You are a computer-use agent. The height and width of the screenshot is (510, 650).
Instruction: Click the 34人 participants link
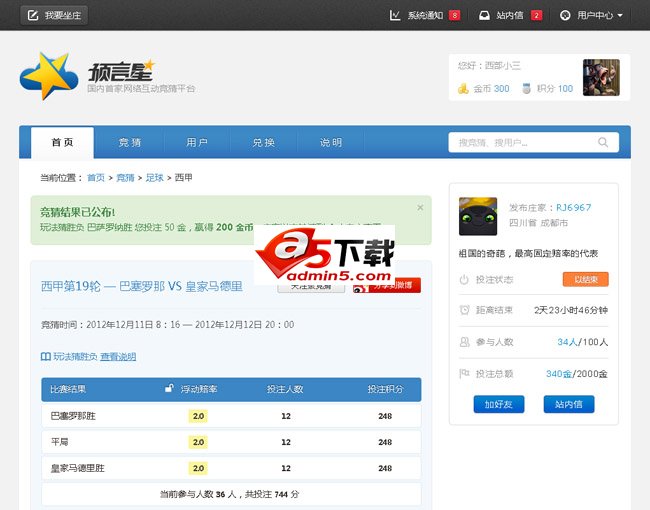click(568, 342)
